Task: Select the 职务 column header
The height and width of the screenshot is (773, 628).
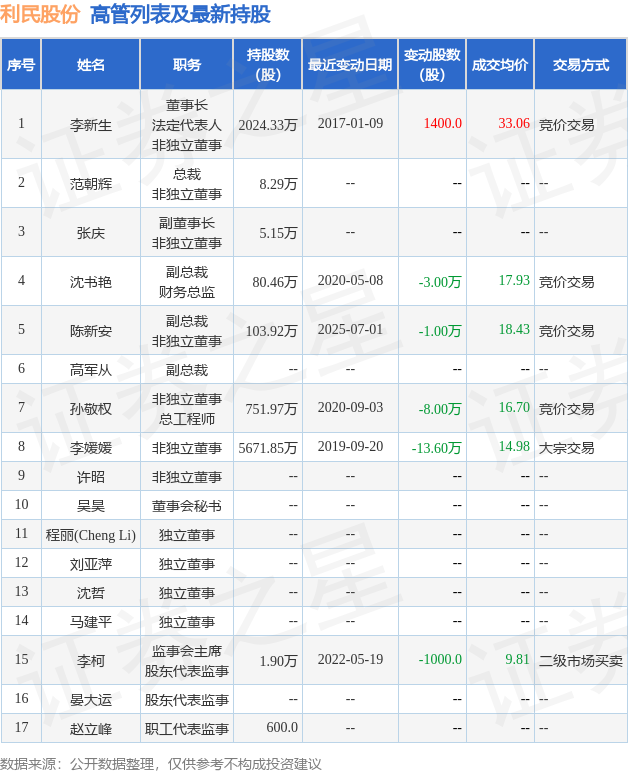Action: (186, 65)
